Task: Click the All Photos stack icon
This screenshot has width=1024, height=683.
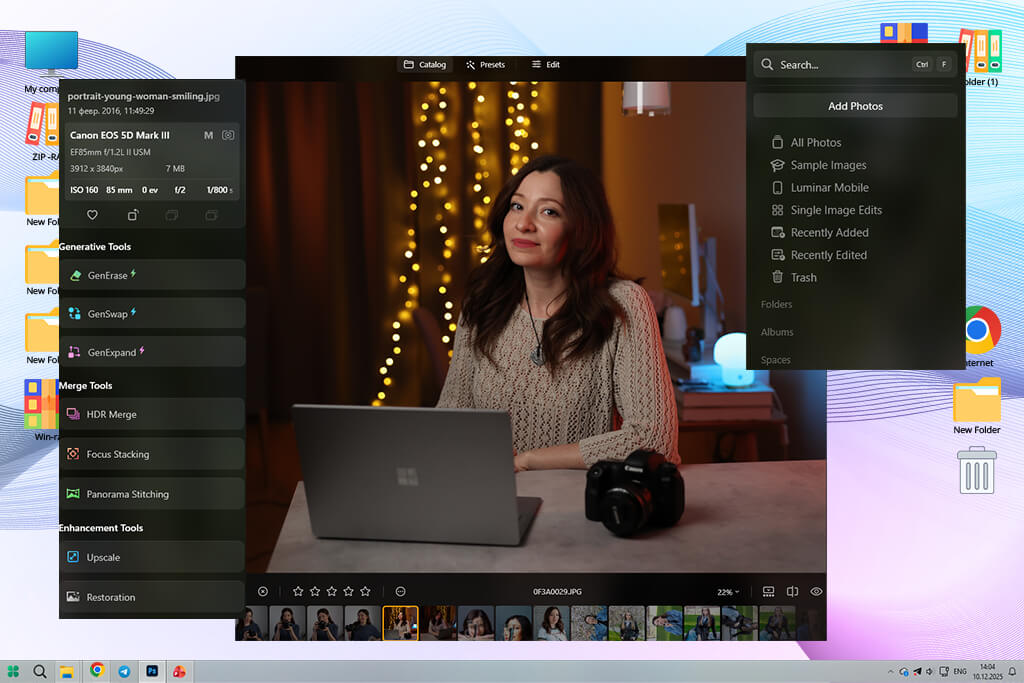Action: pyautogui.click(x=777, y=142)
